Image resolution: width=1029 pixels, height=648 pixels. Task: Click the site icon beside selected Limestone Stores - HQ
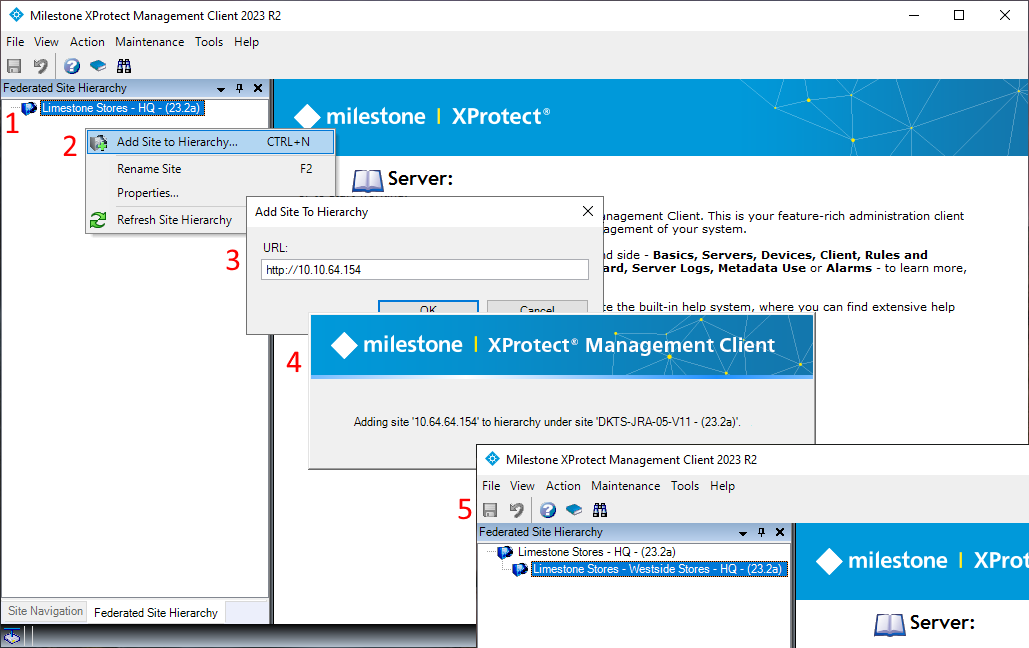click(29, 108)
